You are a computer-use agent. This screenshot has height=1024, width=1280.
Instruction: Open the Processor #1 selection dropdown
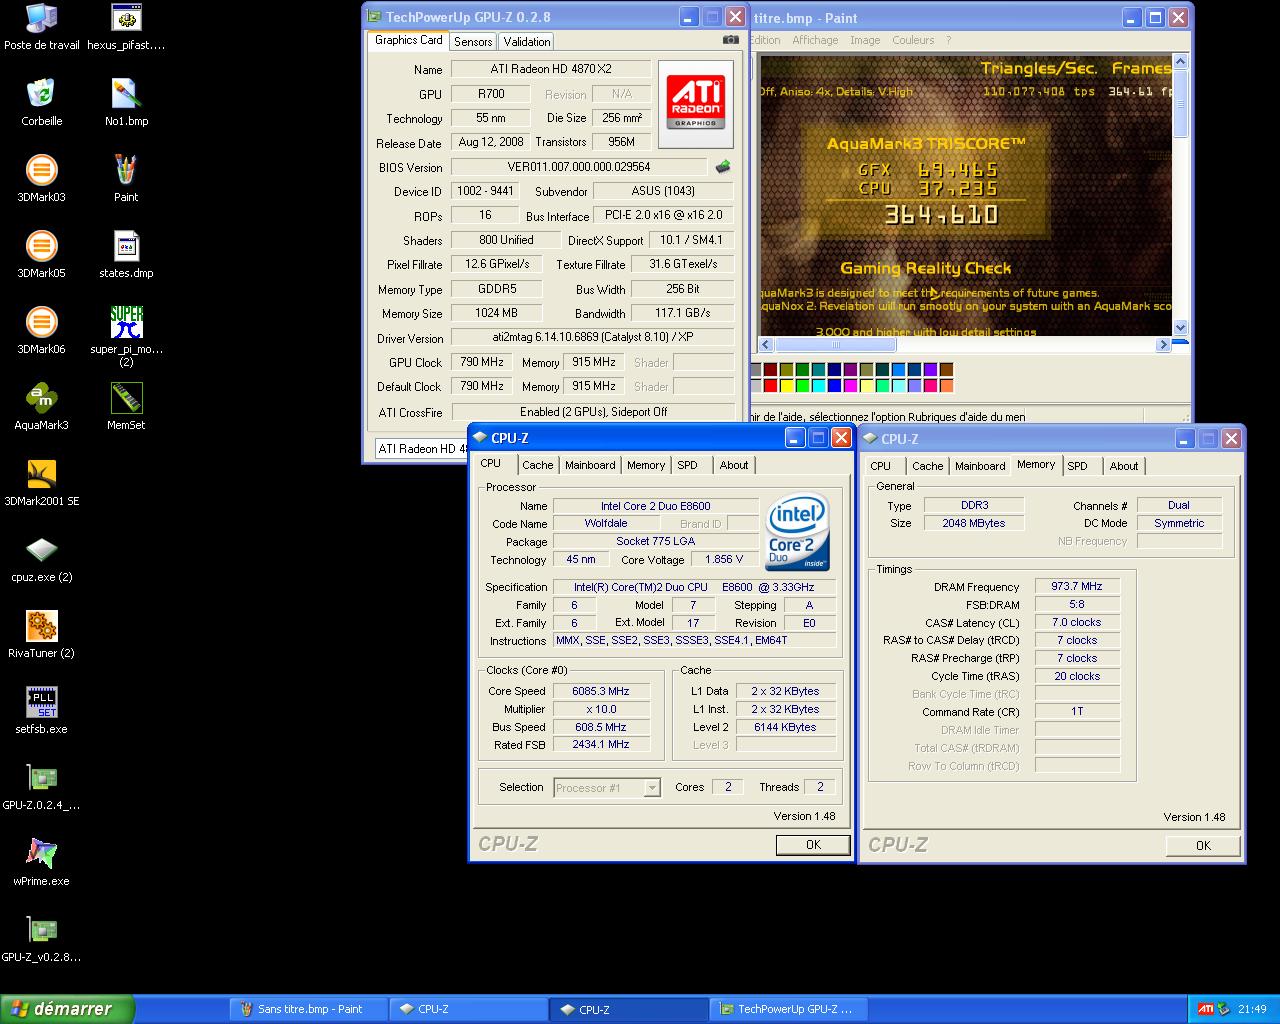(607, 788)
